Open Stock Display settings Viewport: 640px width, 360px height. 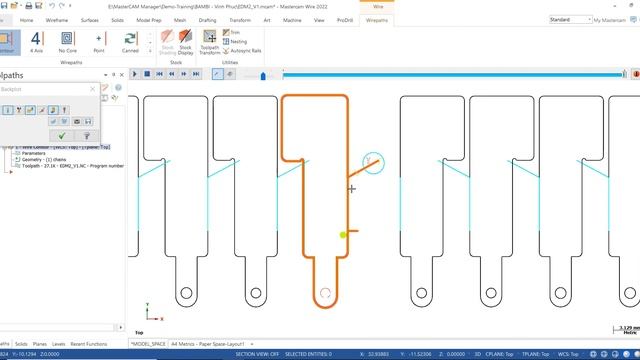(x=186, y=42)
